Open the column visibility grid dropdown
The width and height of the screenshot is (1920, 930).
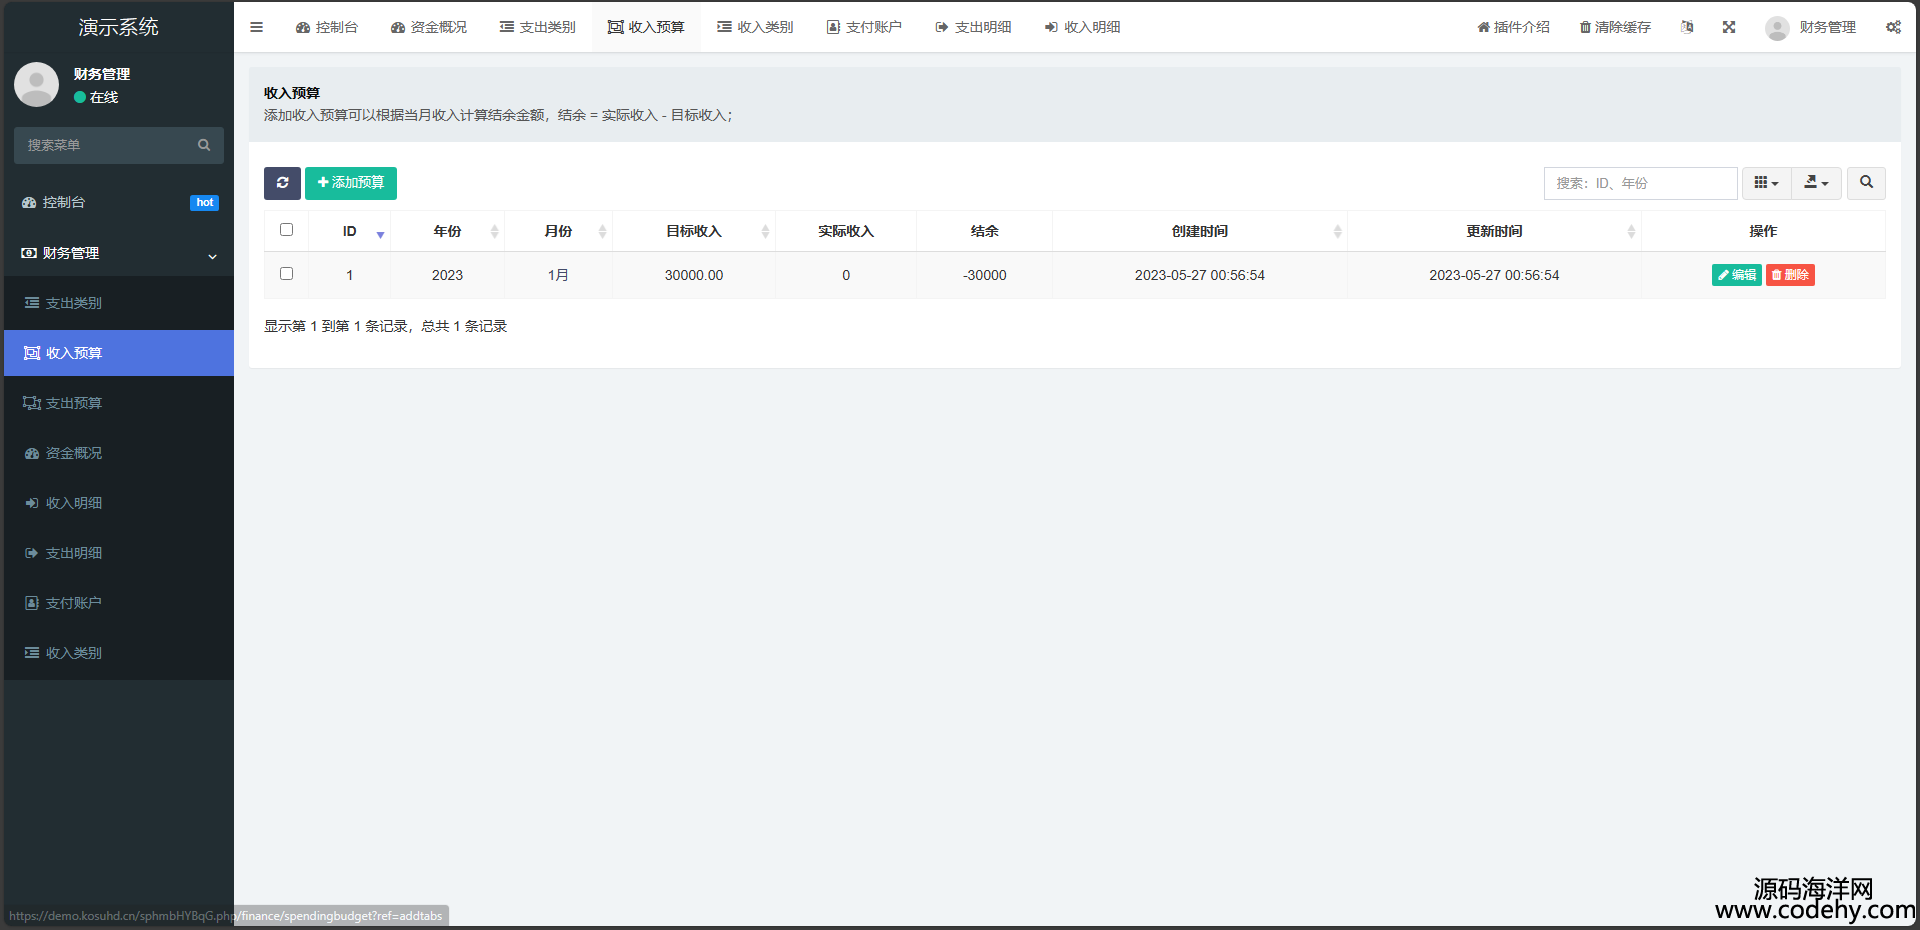(x=1766, y=183)
